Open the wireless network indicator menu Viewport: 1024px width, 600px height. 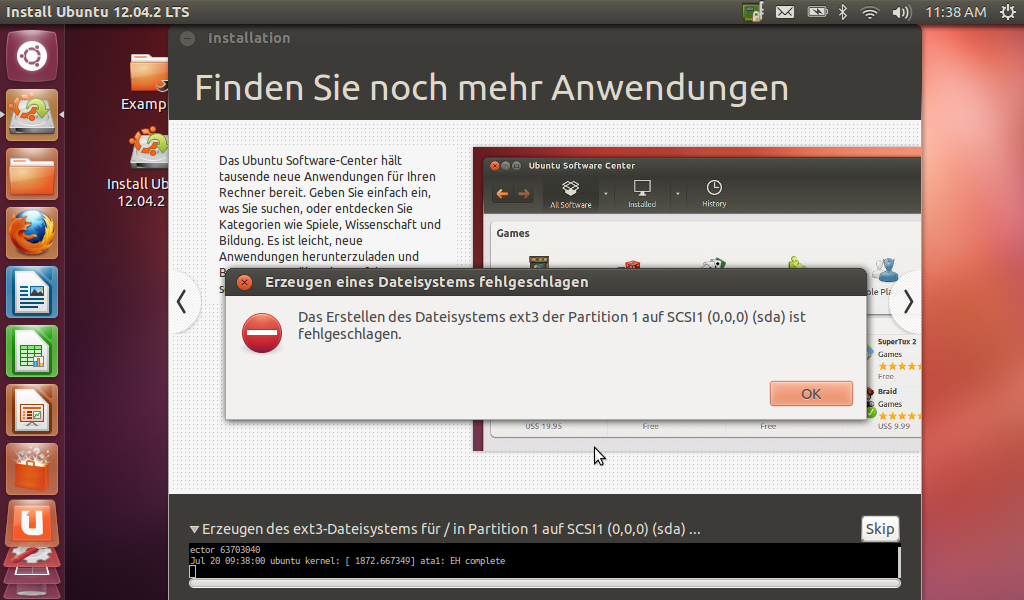click(x=870, y=12)
